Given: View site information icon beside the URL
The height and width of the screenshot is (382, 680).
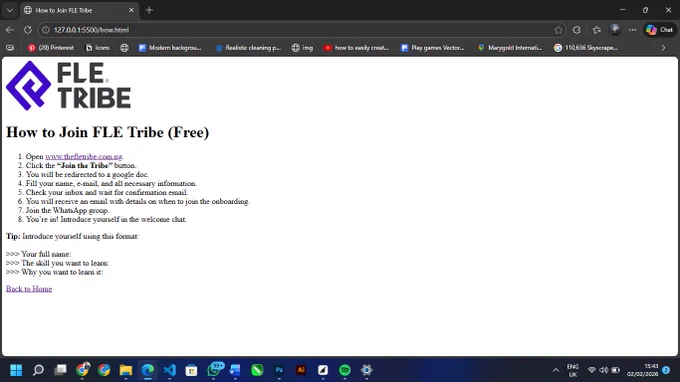Looking at the screenshot, I should click(46, 30).
